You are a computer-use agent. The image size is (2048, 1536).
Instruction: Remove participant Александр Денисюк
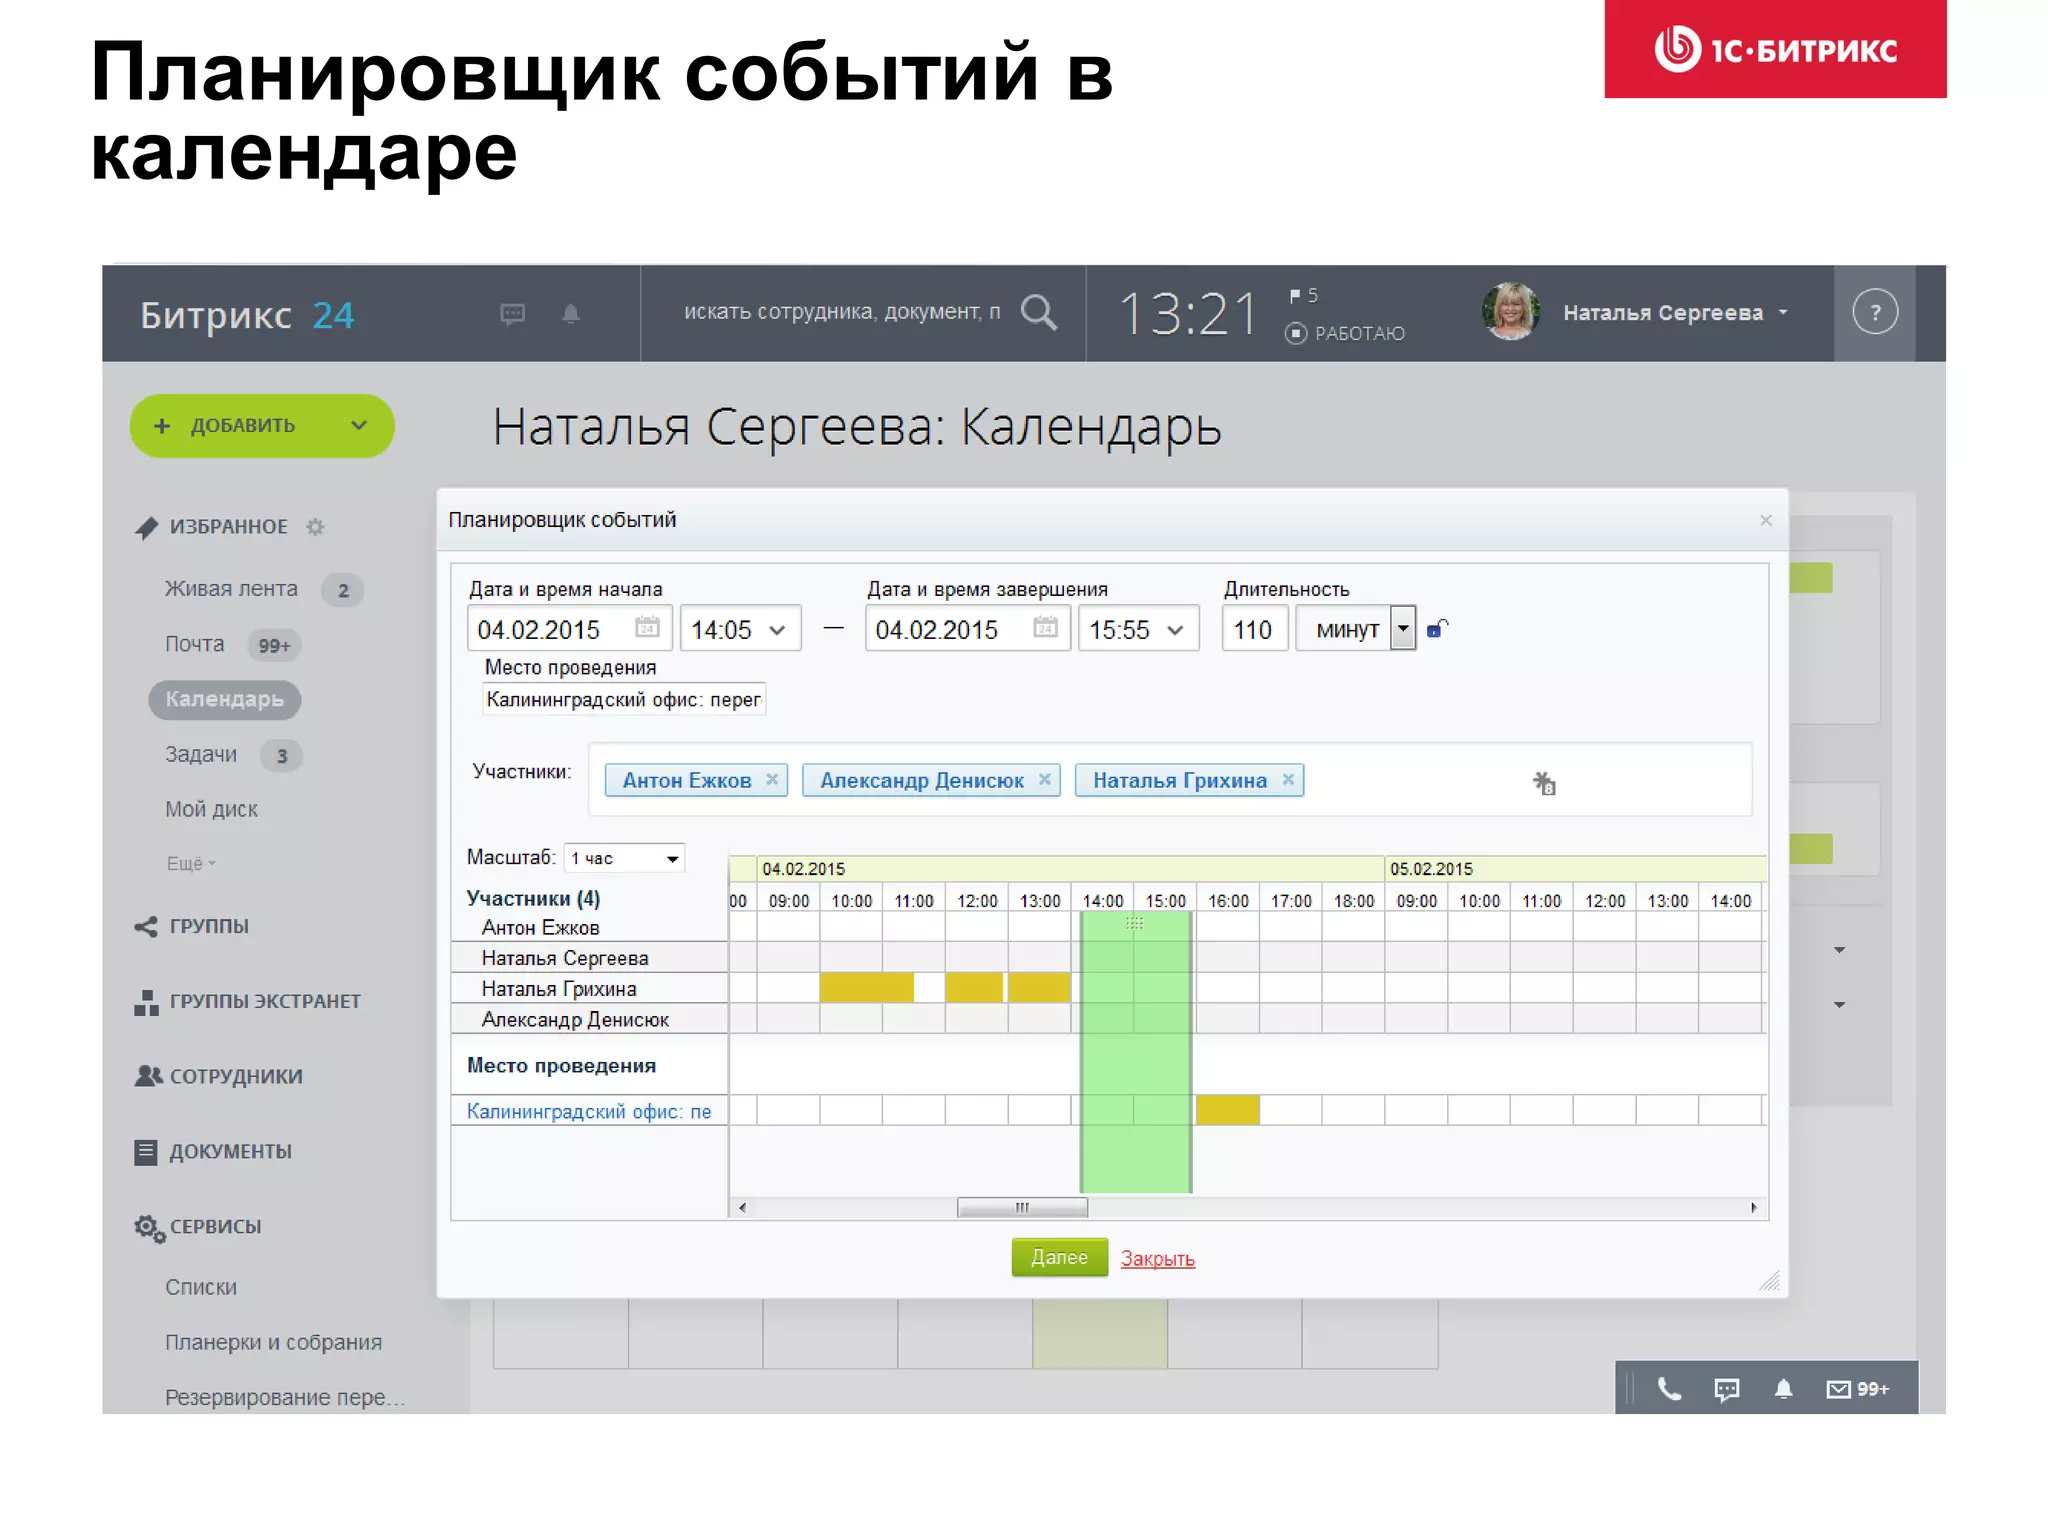(1044, 779)
